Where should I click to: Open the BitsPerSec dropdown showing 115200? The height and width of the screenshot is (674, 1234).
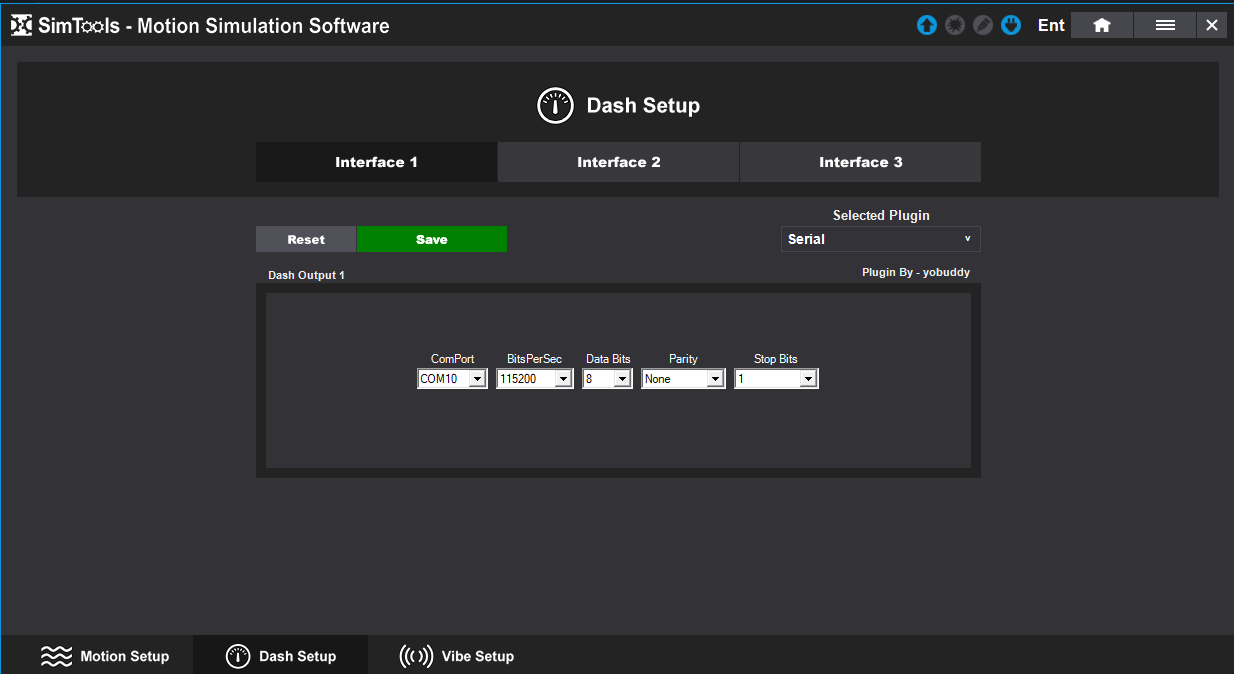[534, 379]
